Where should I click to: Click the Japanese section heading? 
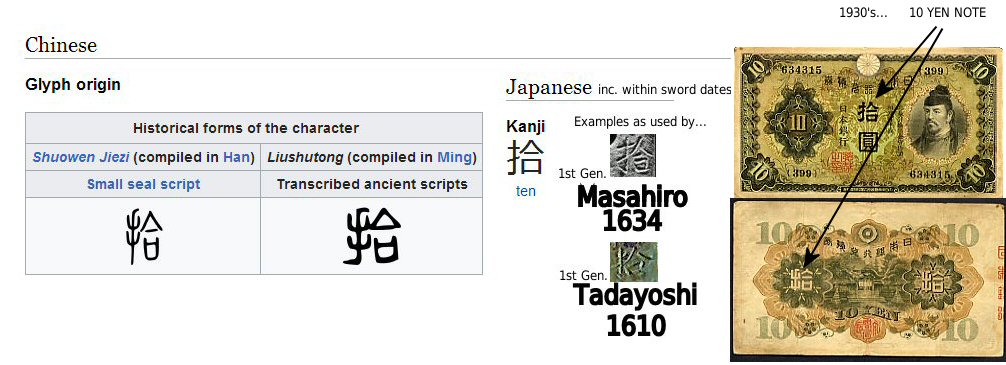pyautogui.click(x=549, y=86)
